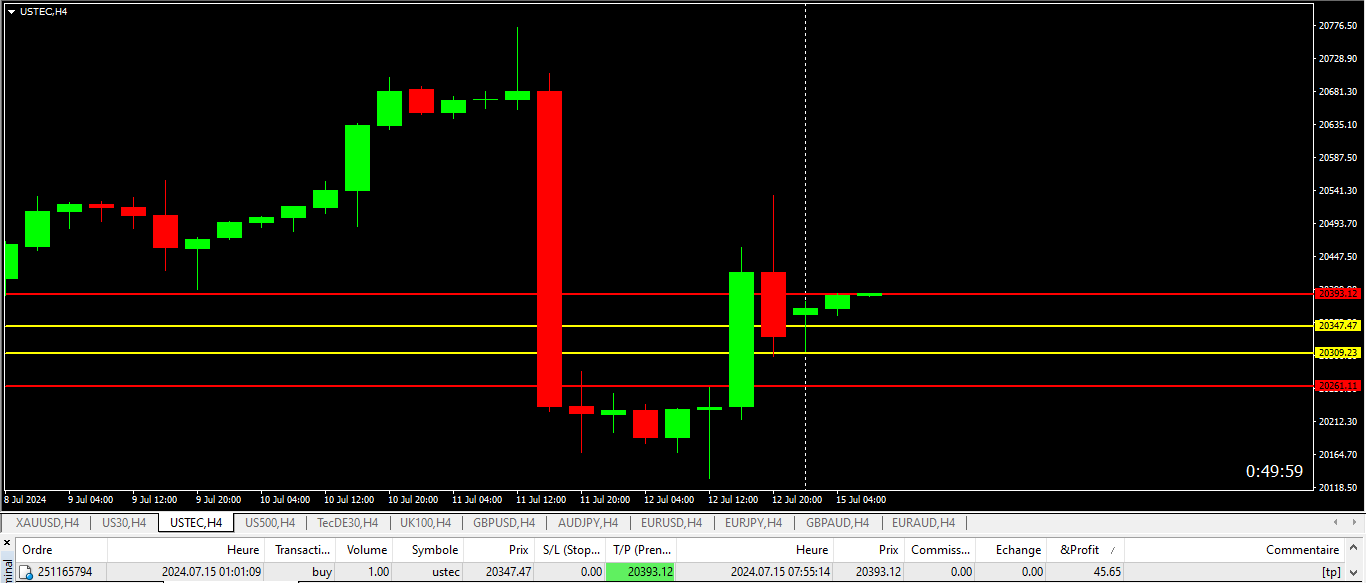Open the US500,H4 chart tab
Screen dimensions: 1366x583
(x=270, y=522)
